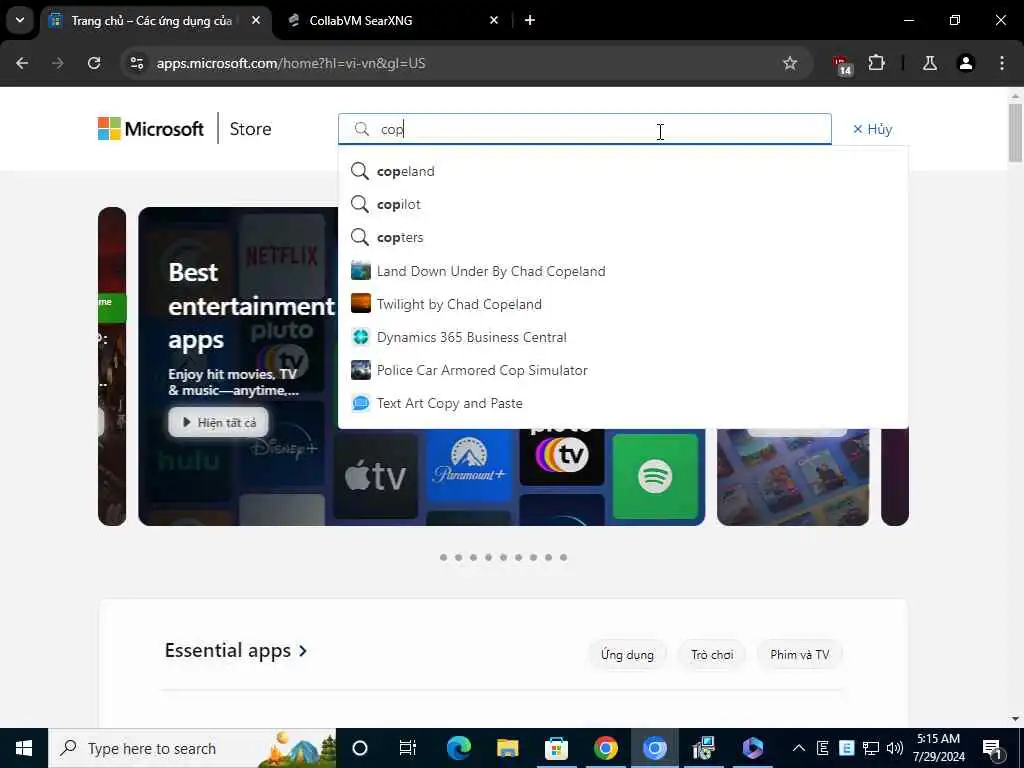
Task: Click the Hiện tất cả button
Action: click(x=219, y=423)
